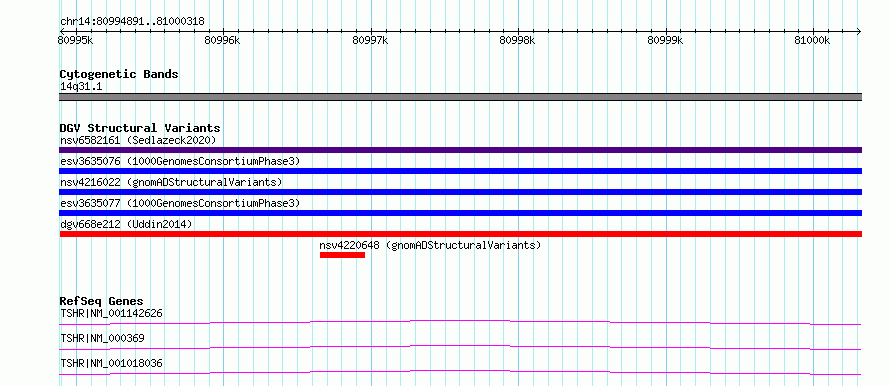Image resolution: width=890 pixels, height=386 pixels.
Task: Click the TSHR|NM_001018036 transcript label
Action: pyautogui.click(x=111, y=363)
